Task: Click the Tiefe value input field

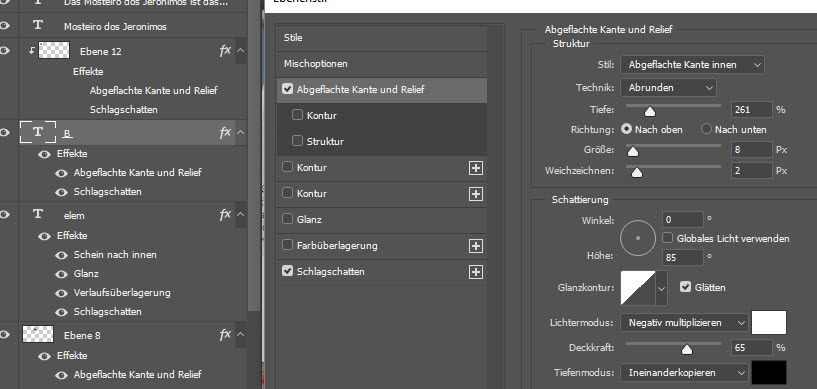Action: (x=751, y=109)
